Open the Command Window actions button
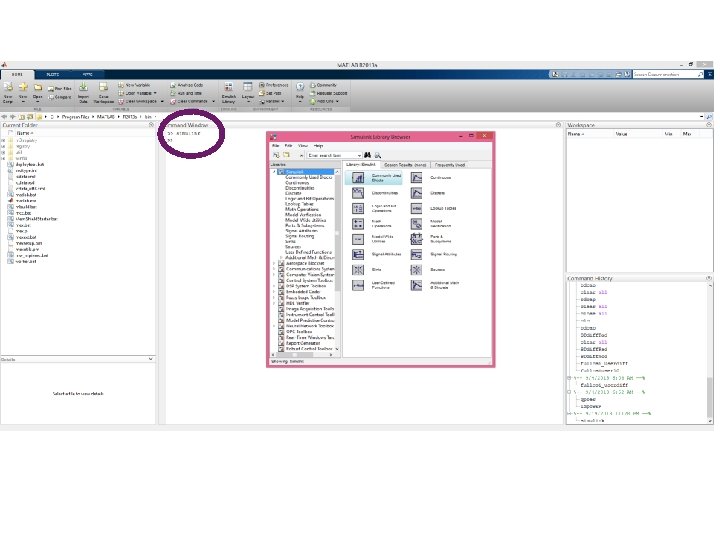 (x=558, y=125)
